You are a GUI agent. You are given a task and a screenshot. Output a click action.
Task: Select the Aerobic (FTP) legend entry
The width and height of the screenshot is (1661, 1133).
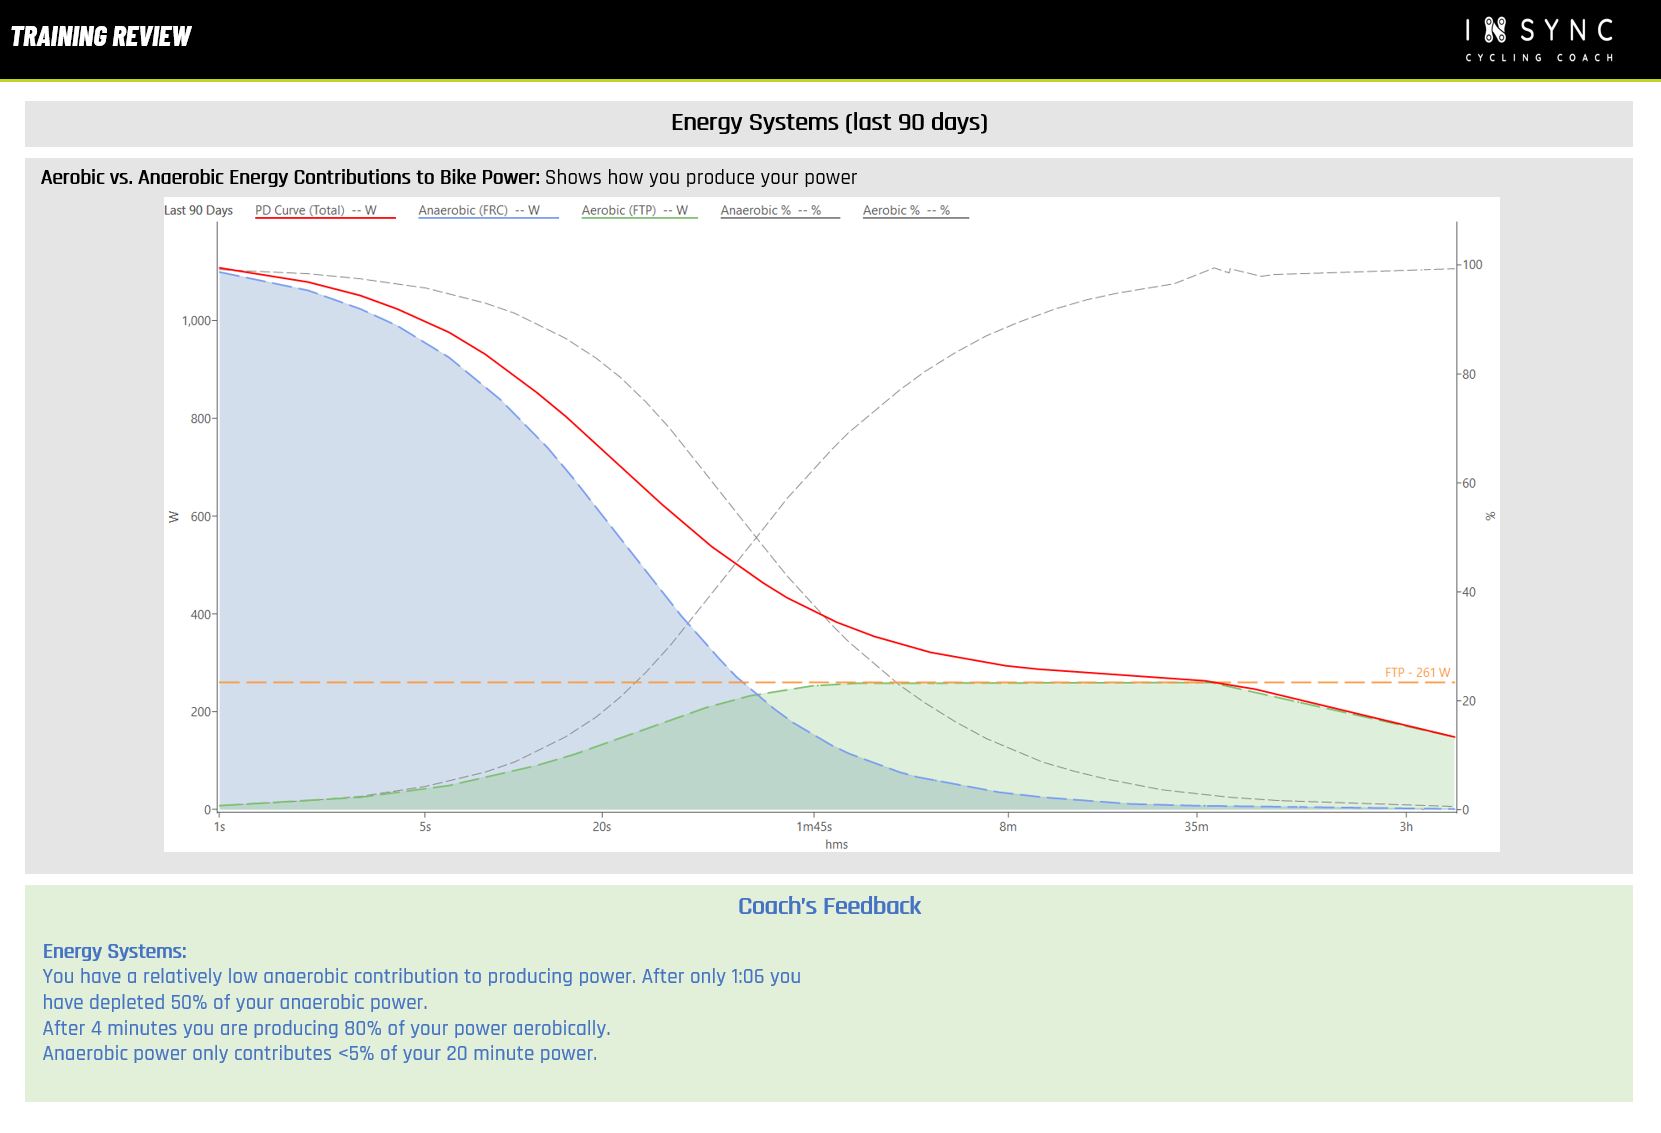tap(639, 211)
